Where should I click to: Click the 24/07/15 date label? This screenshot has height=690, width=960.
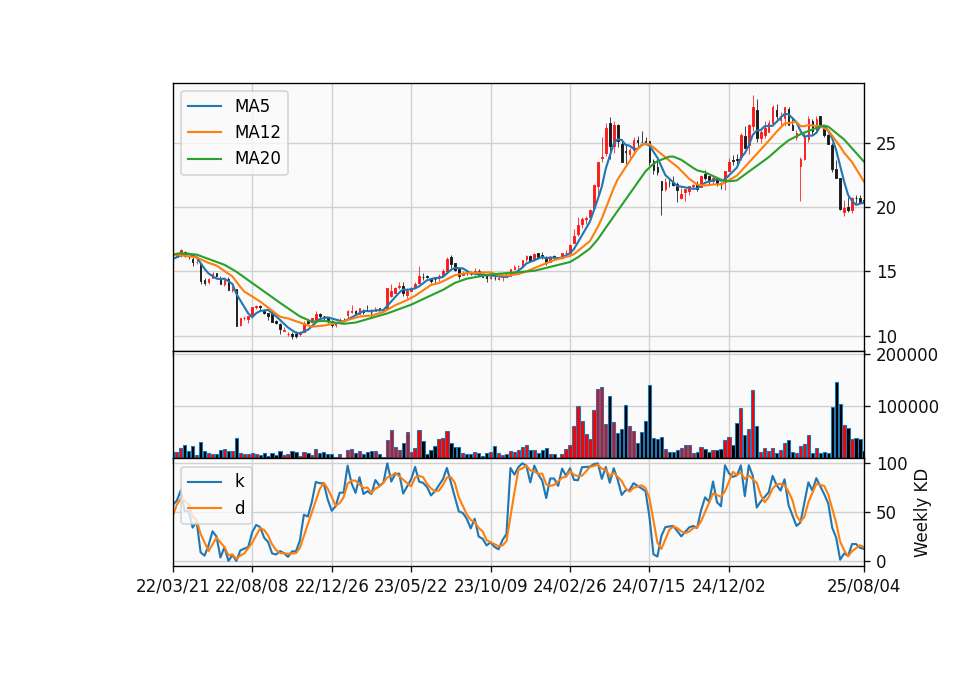click(x=649, y=586)
